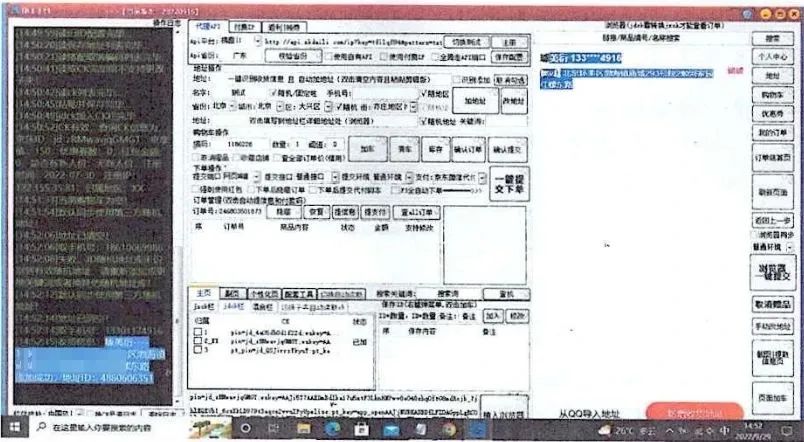Expand the 普通环境 dropdown in right sidebar
804x442 pixels.
[789, 247]
